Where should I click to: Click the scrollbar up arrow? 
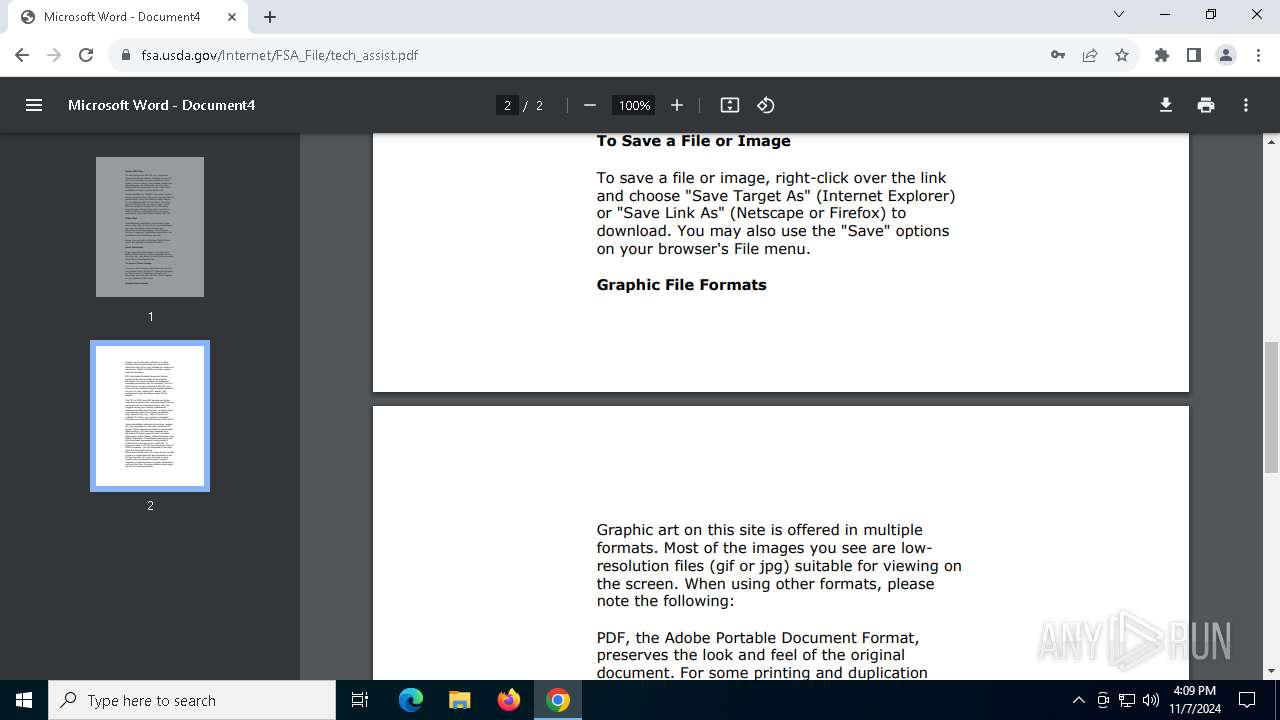pos(1271,142)
